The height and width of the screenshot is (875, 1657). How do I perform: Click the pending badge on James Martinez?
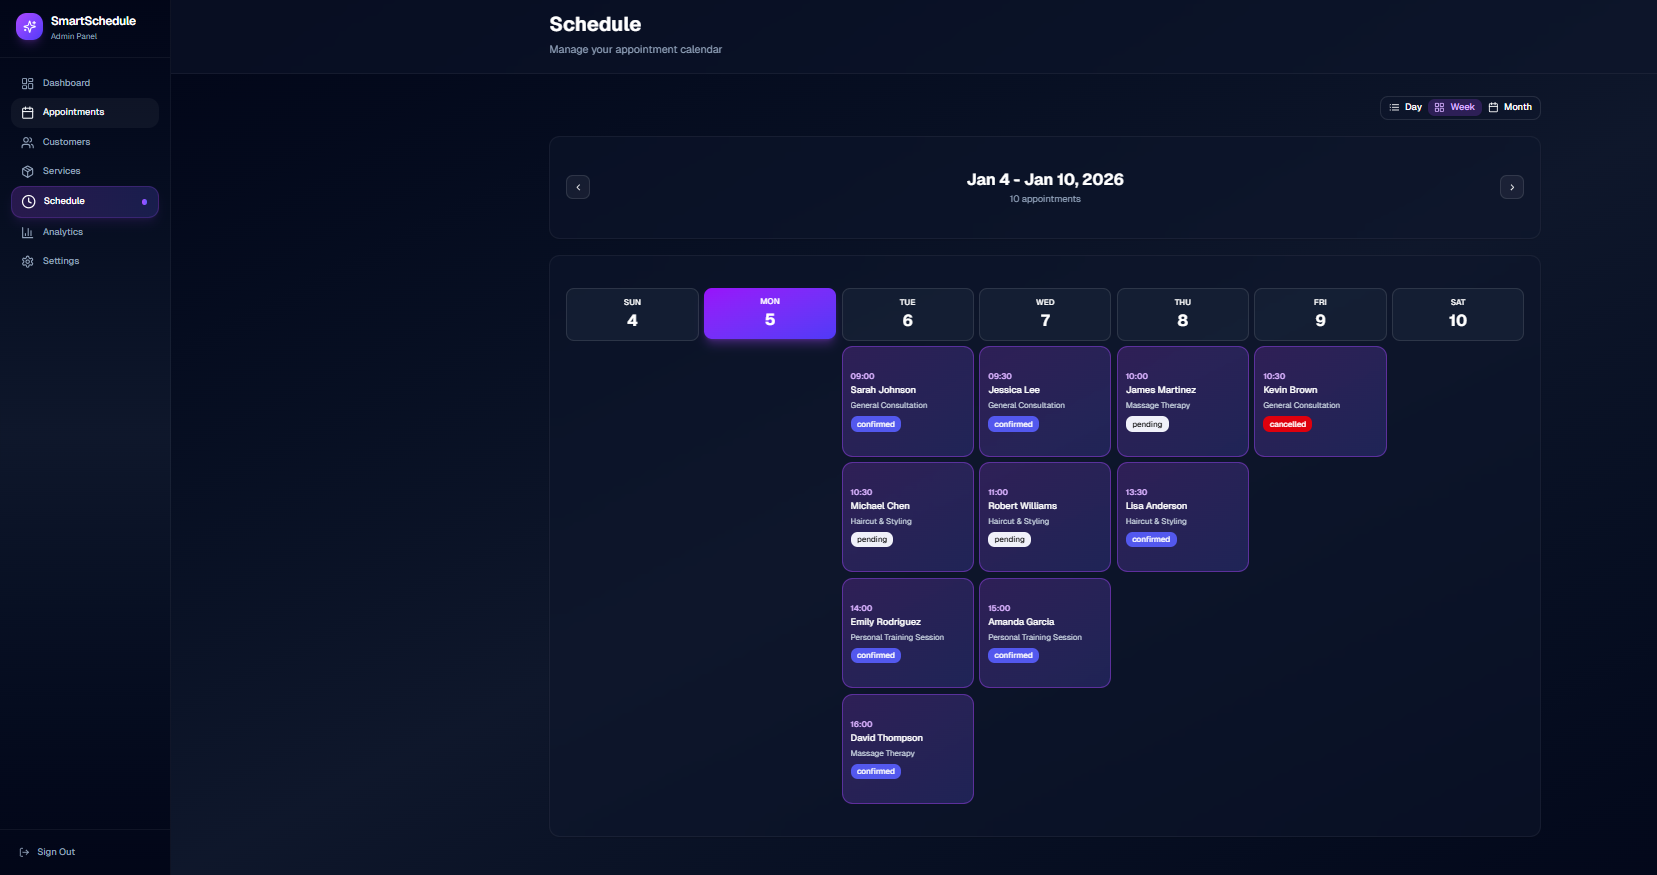1147,424
